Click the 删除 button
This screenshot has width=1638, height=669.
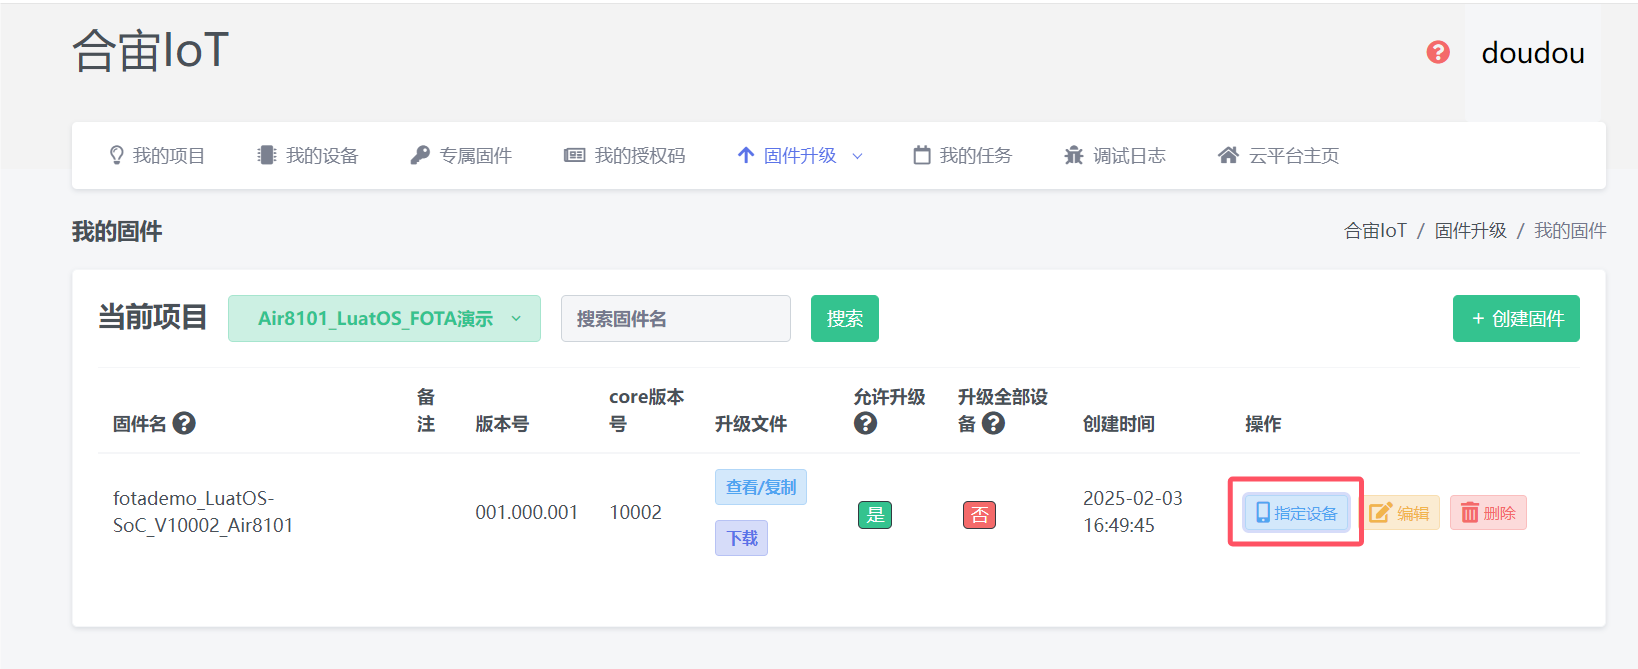tap(1488, 513)
